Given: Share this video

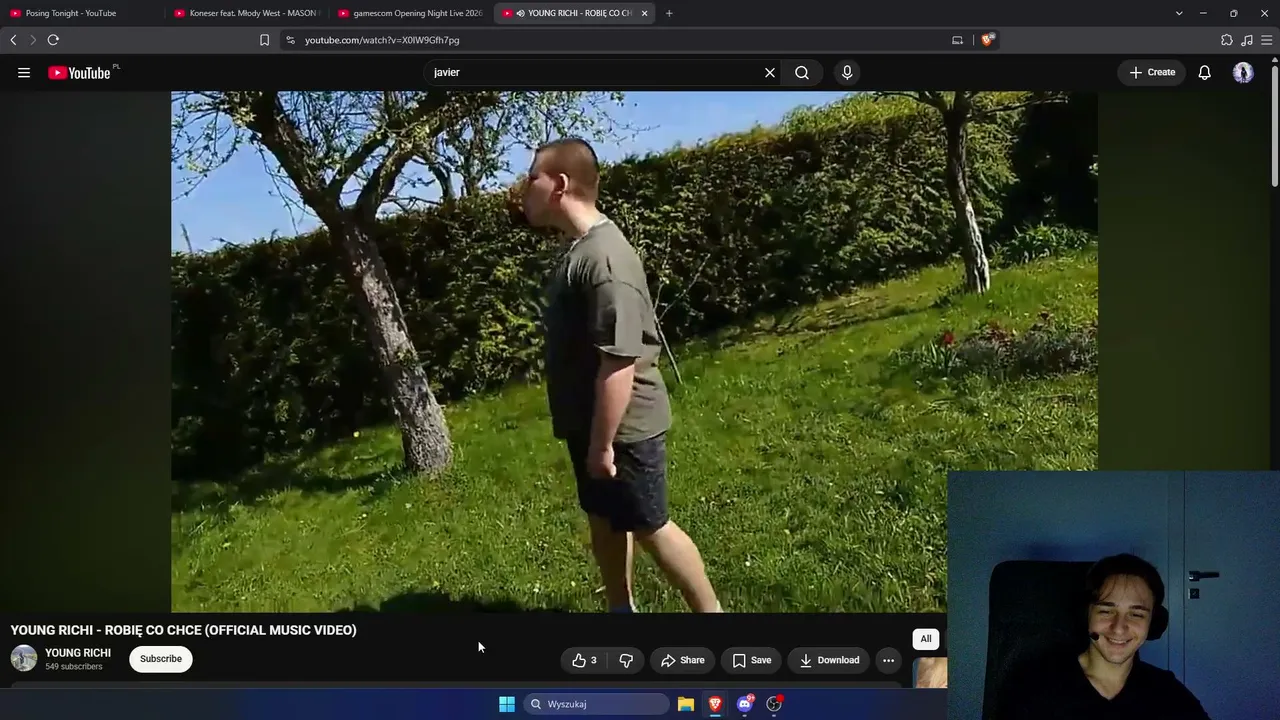Looking at the screenshot, I should tap(683, 660).
